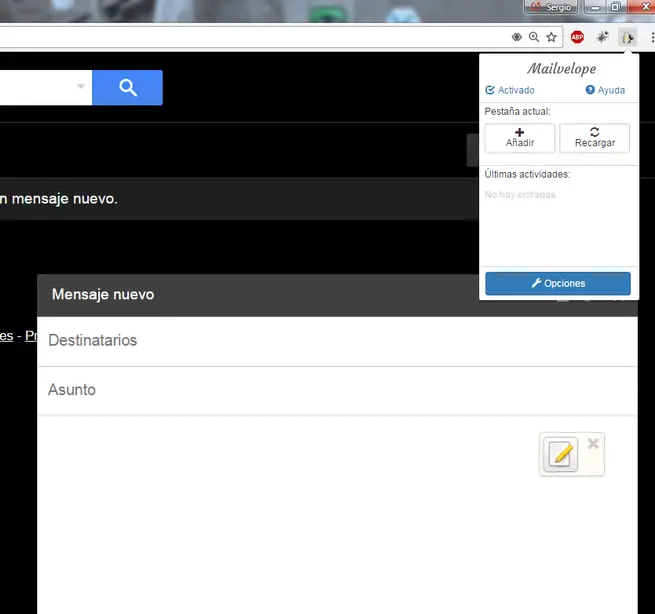655x614 pixels.
Task: Open the Adblock Plus extension icon
Action: (577, 37)
